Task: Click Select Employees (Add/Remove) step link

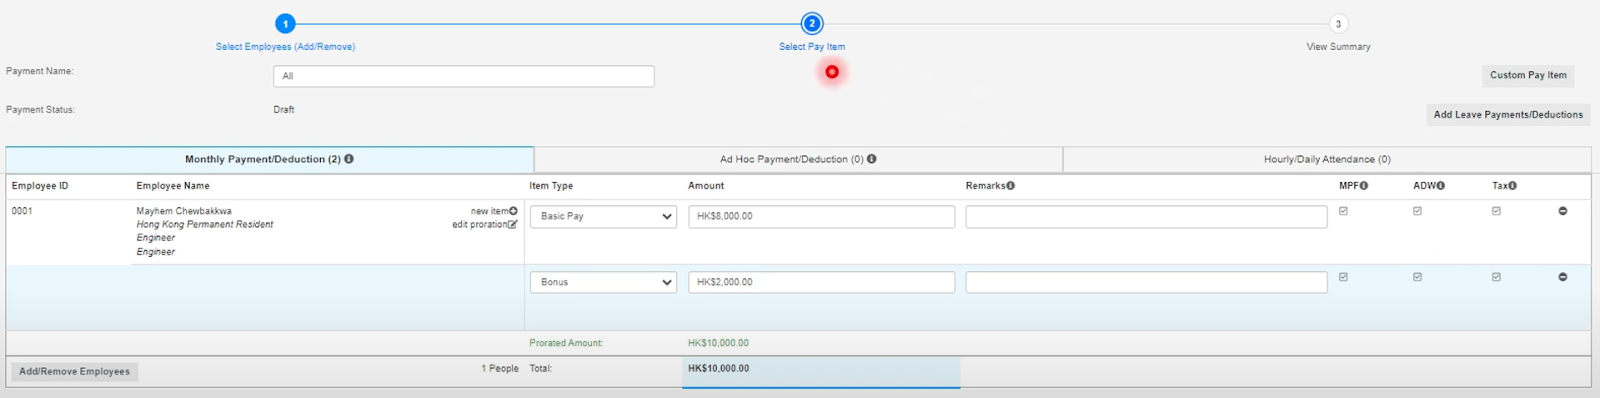Action: pos(285,47)
